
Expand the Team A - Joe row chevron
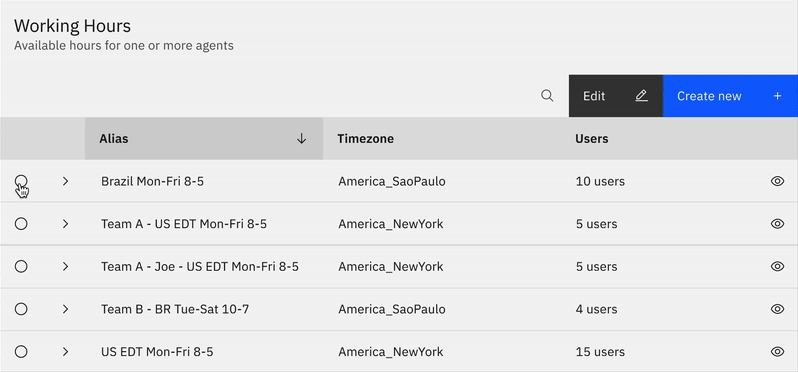(65, 266)
